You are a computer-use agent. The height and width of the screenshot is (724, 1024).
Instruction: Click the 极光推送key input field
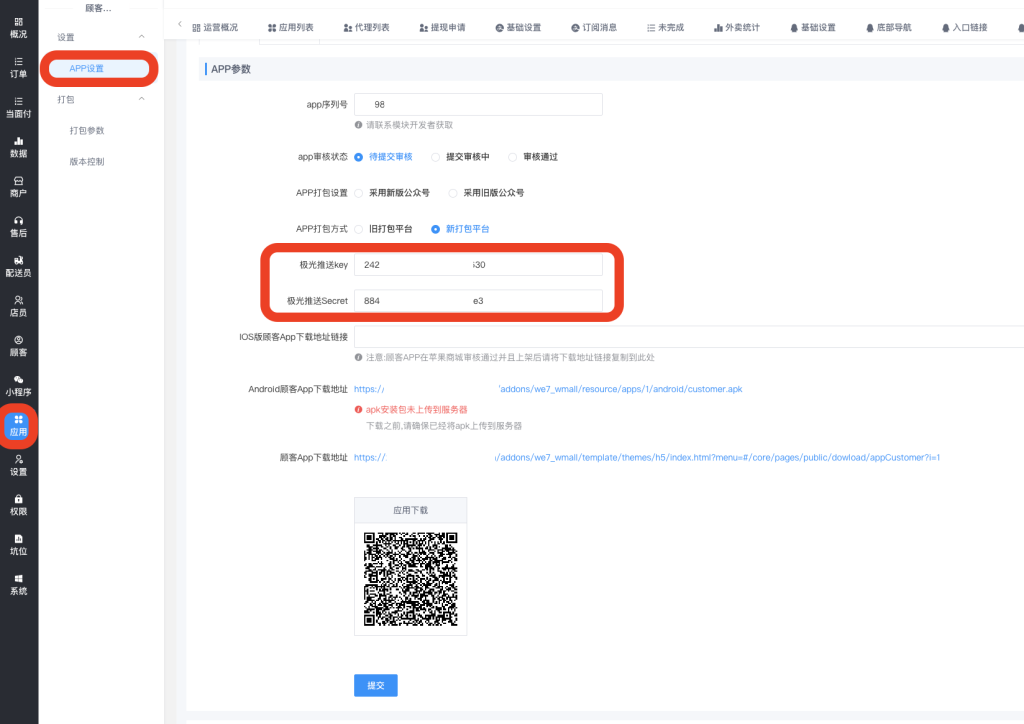click(478, 265)
